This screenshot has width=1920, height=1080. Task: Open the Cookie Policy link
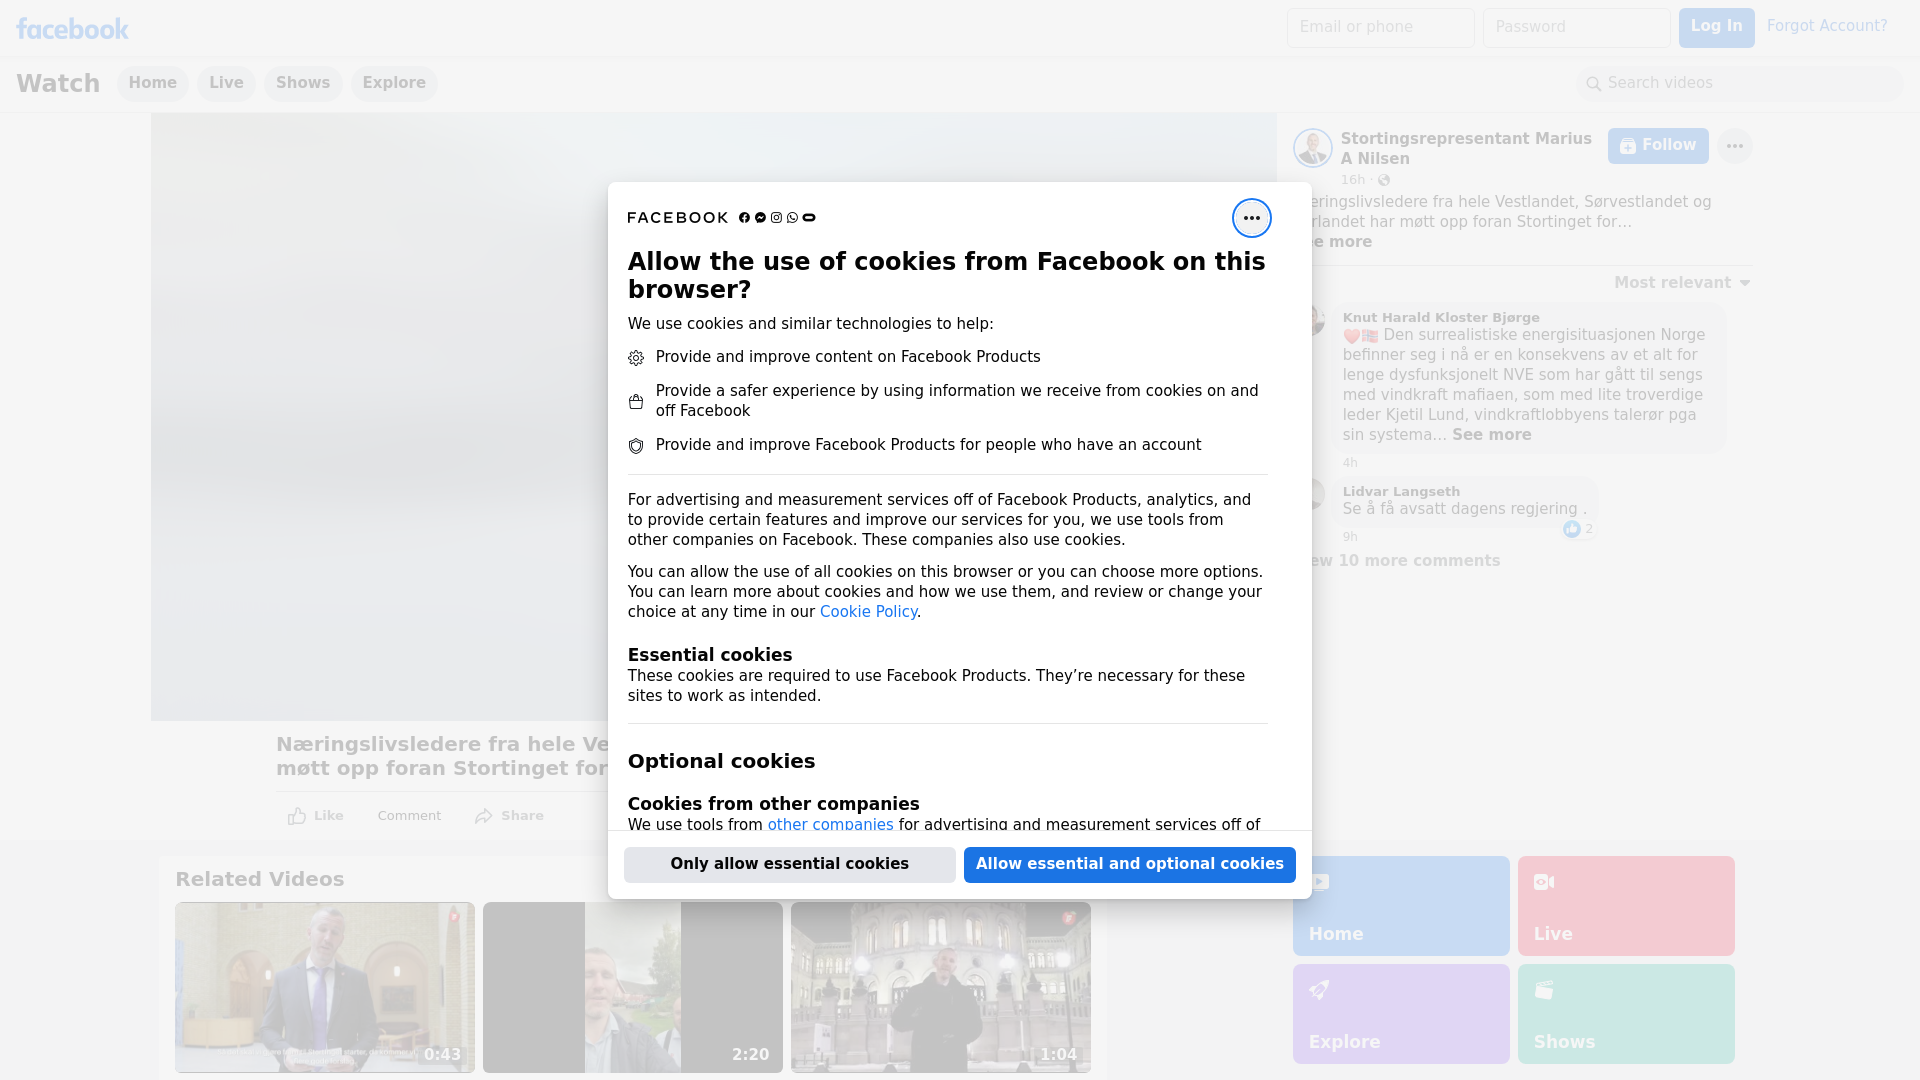click(867, 612)
